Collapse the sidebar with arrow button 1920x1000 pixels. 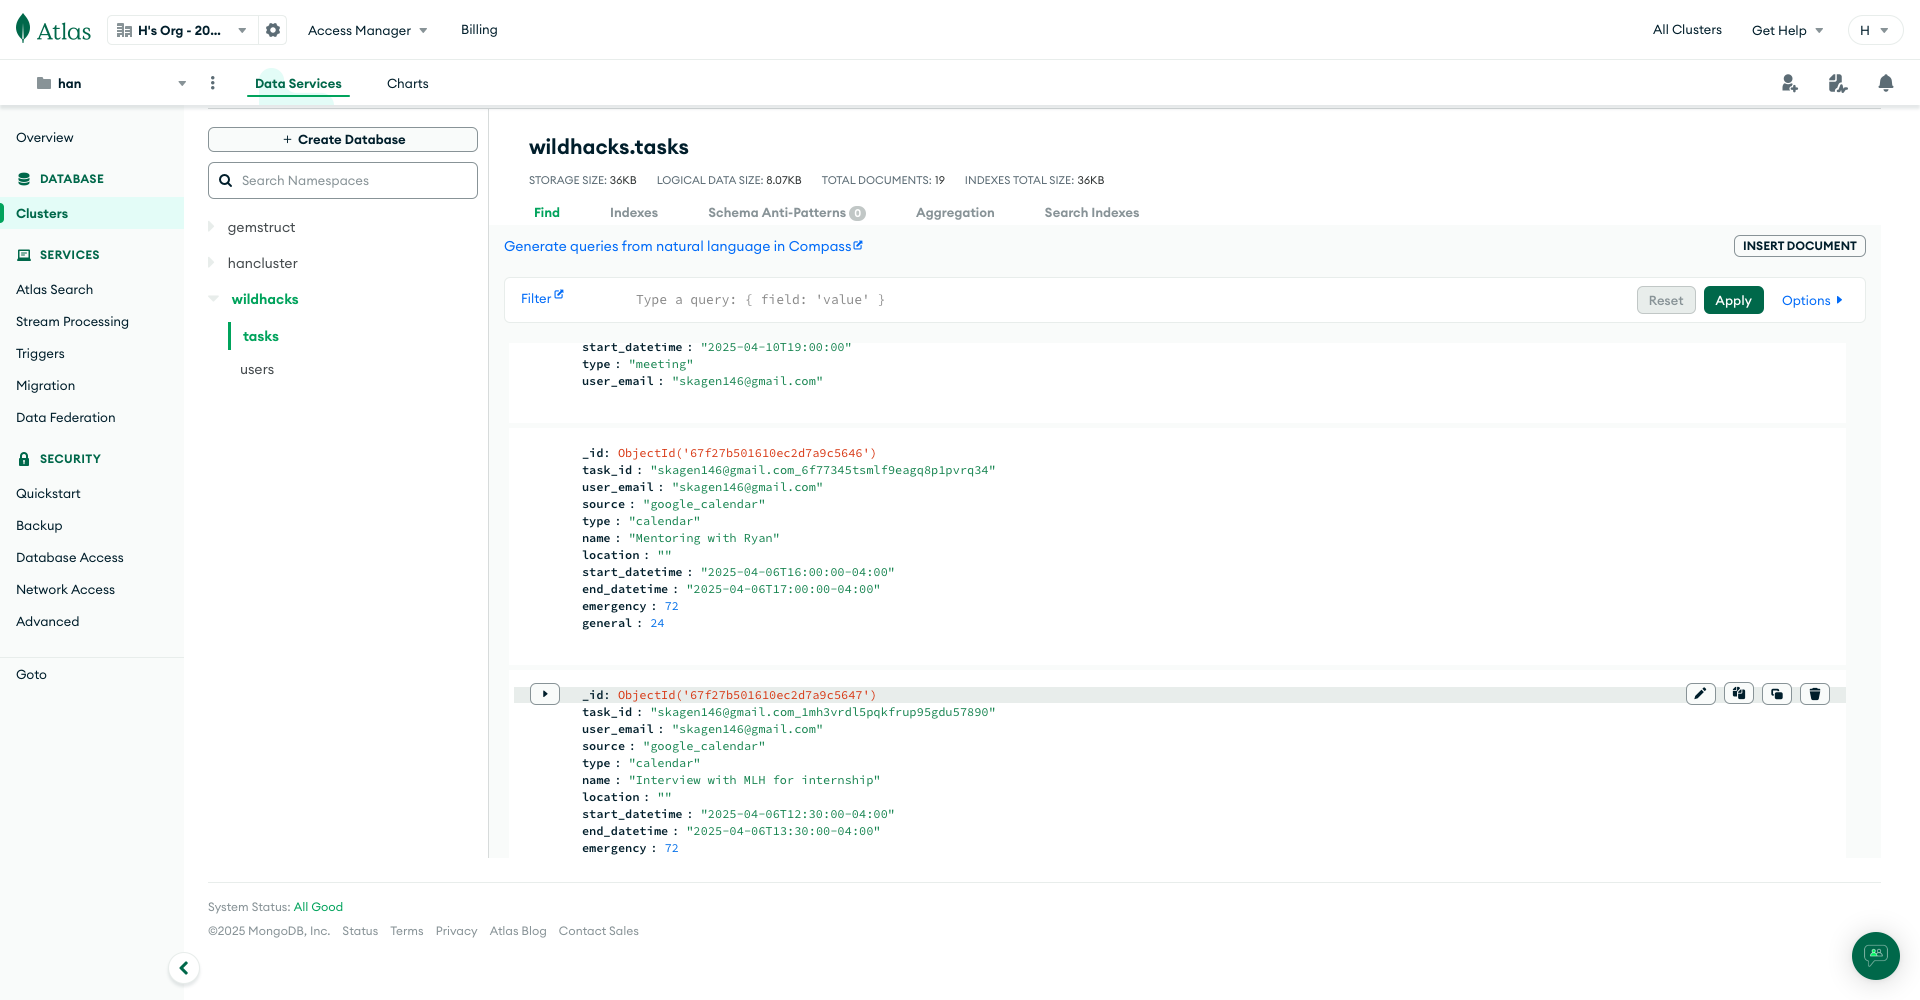(184, 968)
